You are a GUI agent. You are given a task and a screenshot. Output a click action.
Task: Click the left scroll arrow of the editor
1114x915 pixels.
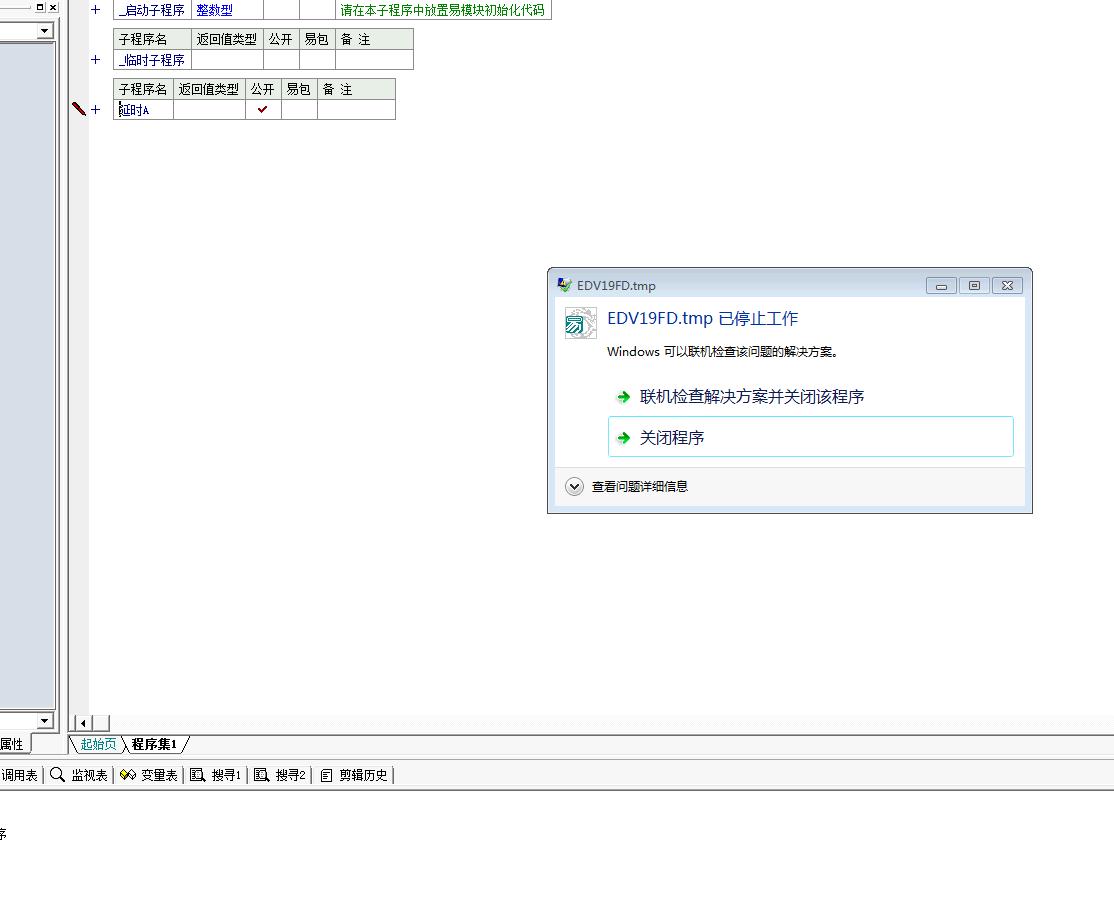tap(83, 723)
